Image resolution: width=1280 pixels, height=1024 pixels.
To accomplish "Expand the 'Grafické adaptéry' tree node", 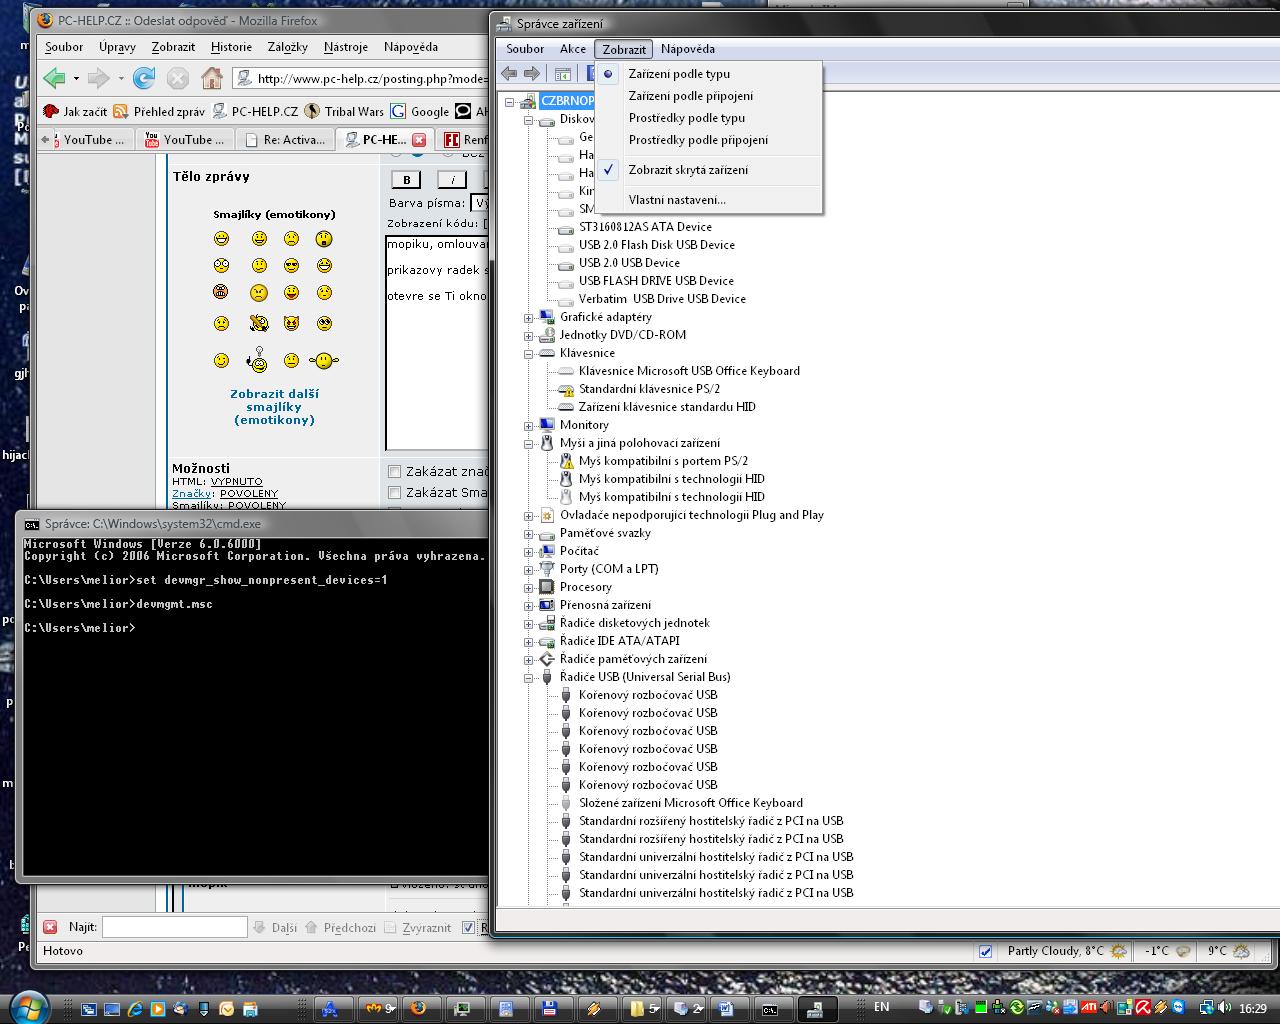I will click(x=528, y=318).
